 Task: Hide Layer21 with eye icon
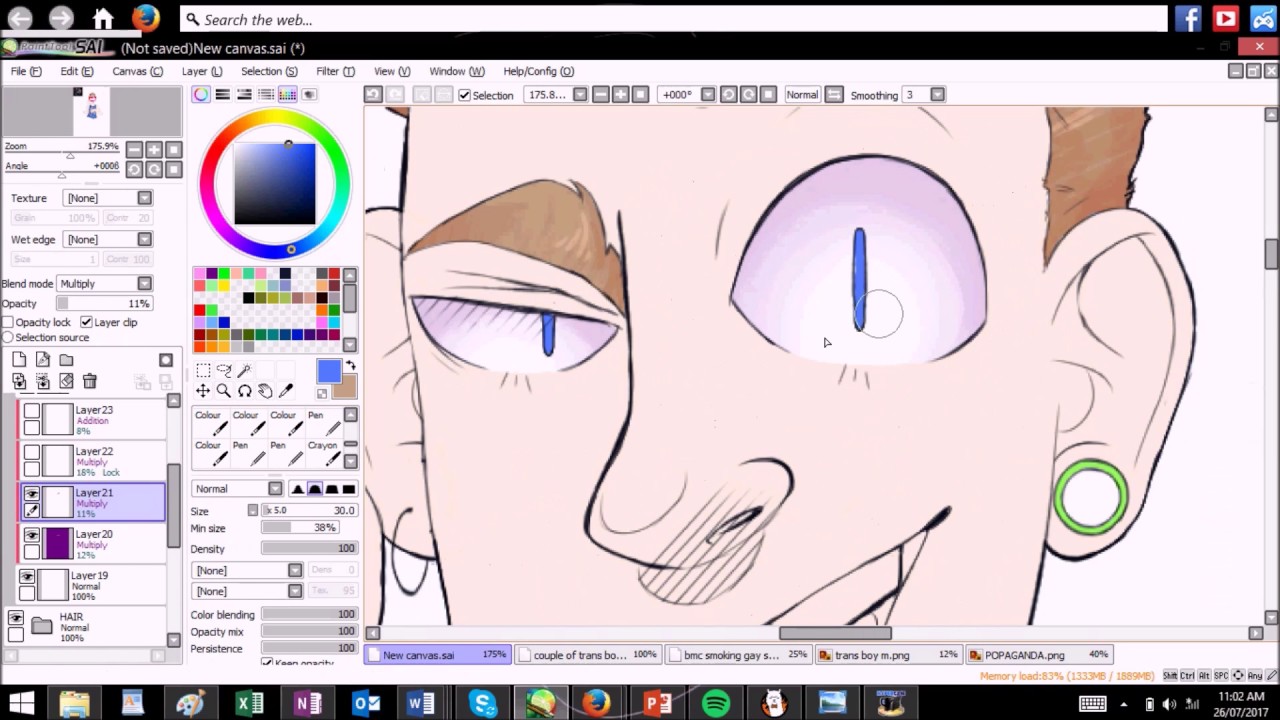32,494
